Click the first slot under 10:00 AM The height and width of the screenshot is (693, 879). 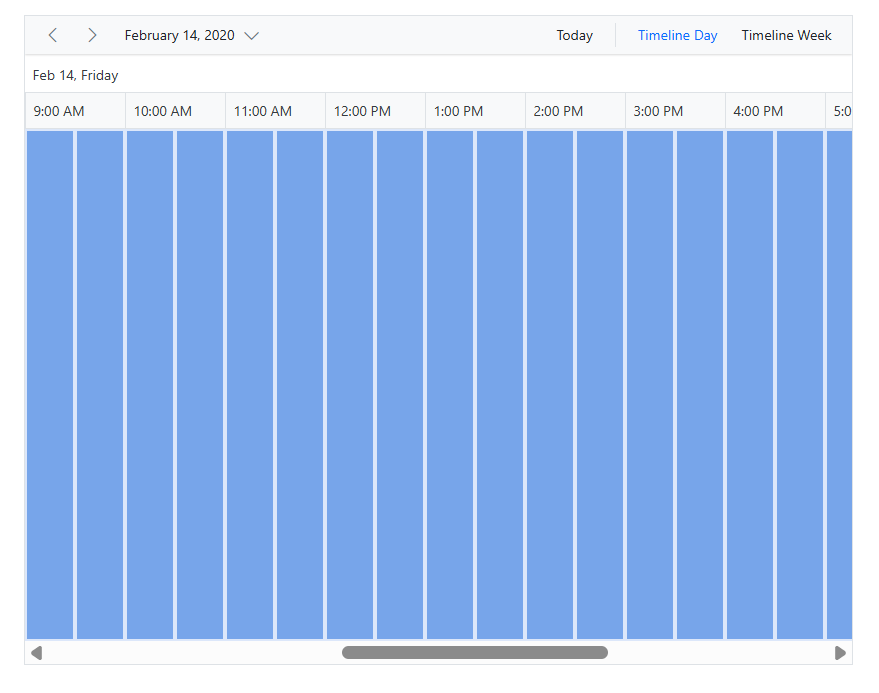tap(150, 385)
